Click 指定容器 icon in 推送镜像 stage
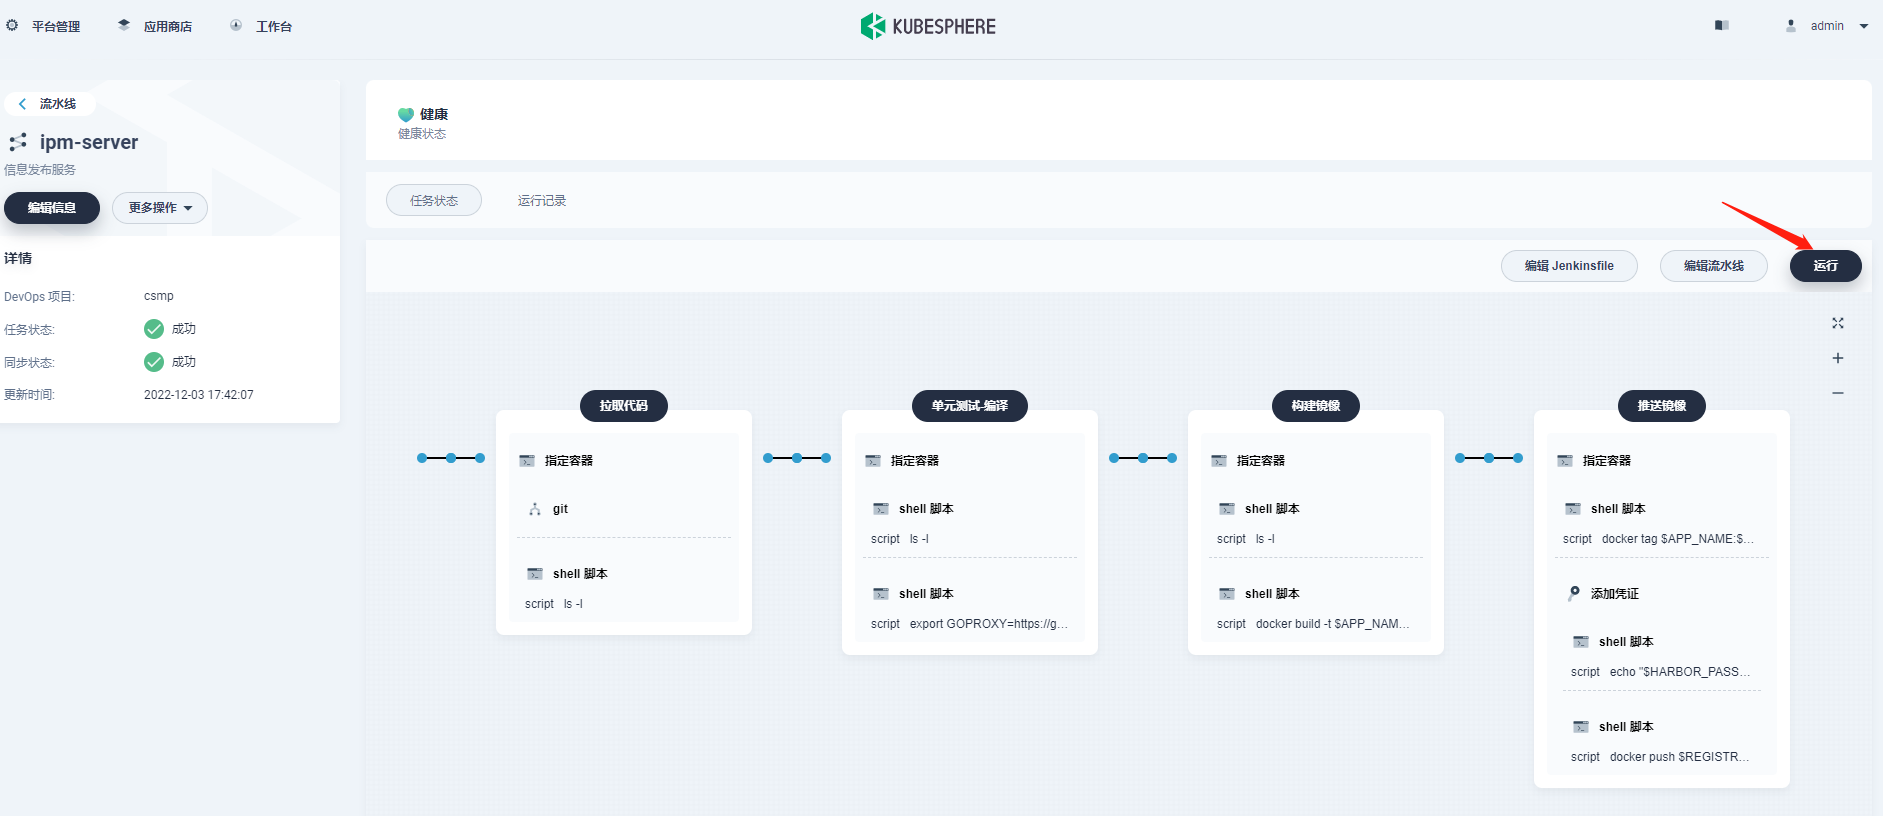 pyautogui.click(x=1565, y=461)
